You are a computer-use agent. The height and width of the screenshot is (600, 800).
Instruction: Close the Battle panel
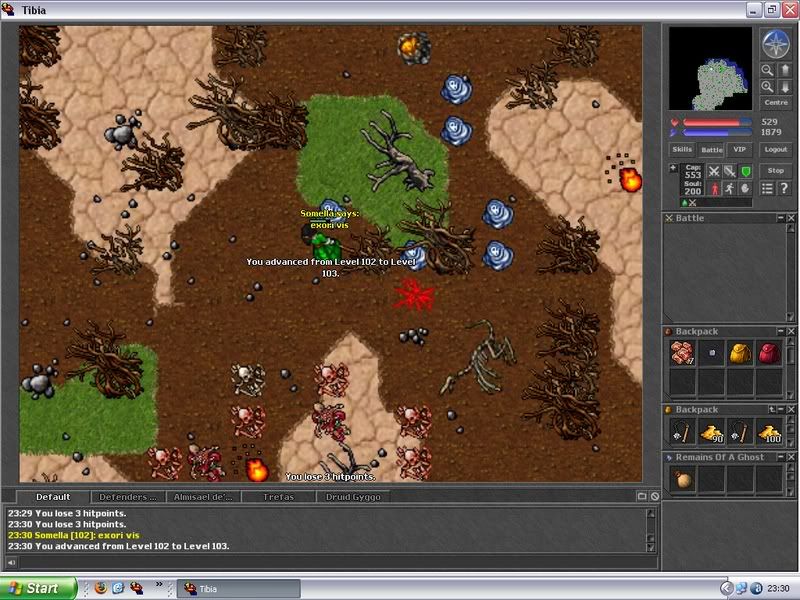coord(791,218)
